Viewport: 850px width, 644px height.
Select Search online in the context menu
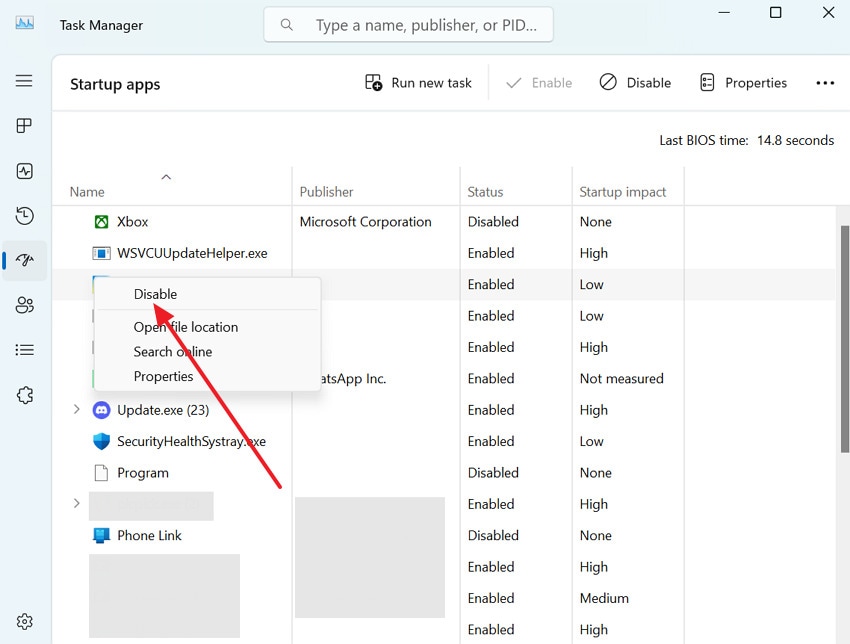point(172,351)
